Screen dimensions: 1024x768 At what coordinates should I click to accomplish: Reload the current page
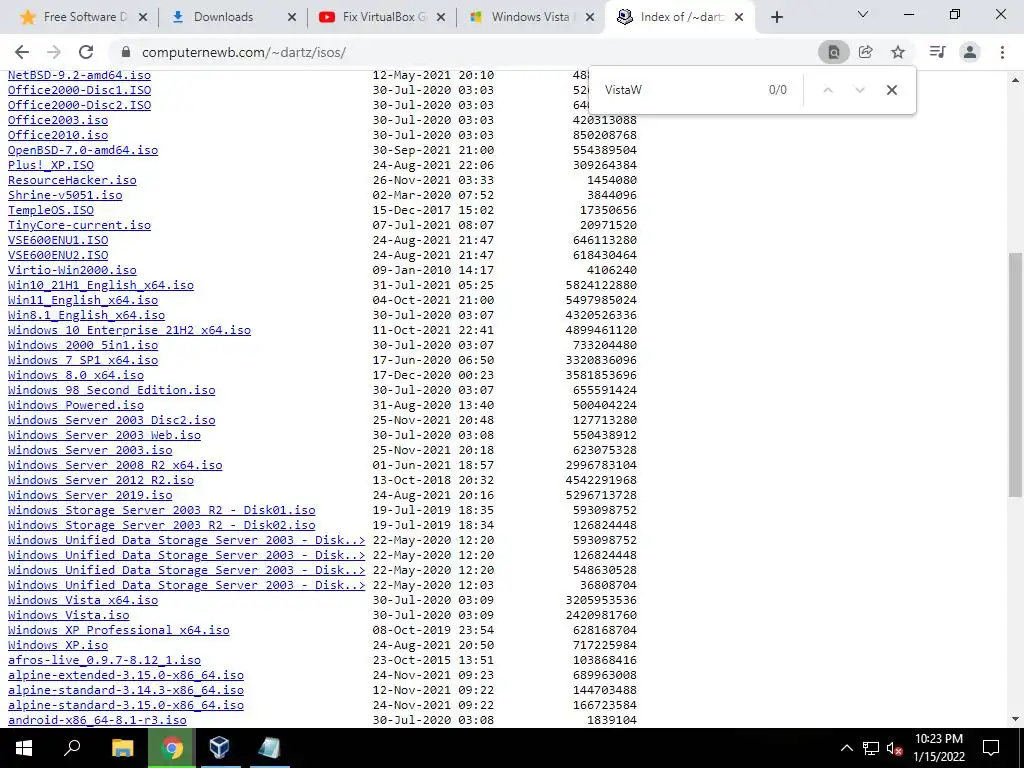[86, 52]
